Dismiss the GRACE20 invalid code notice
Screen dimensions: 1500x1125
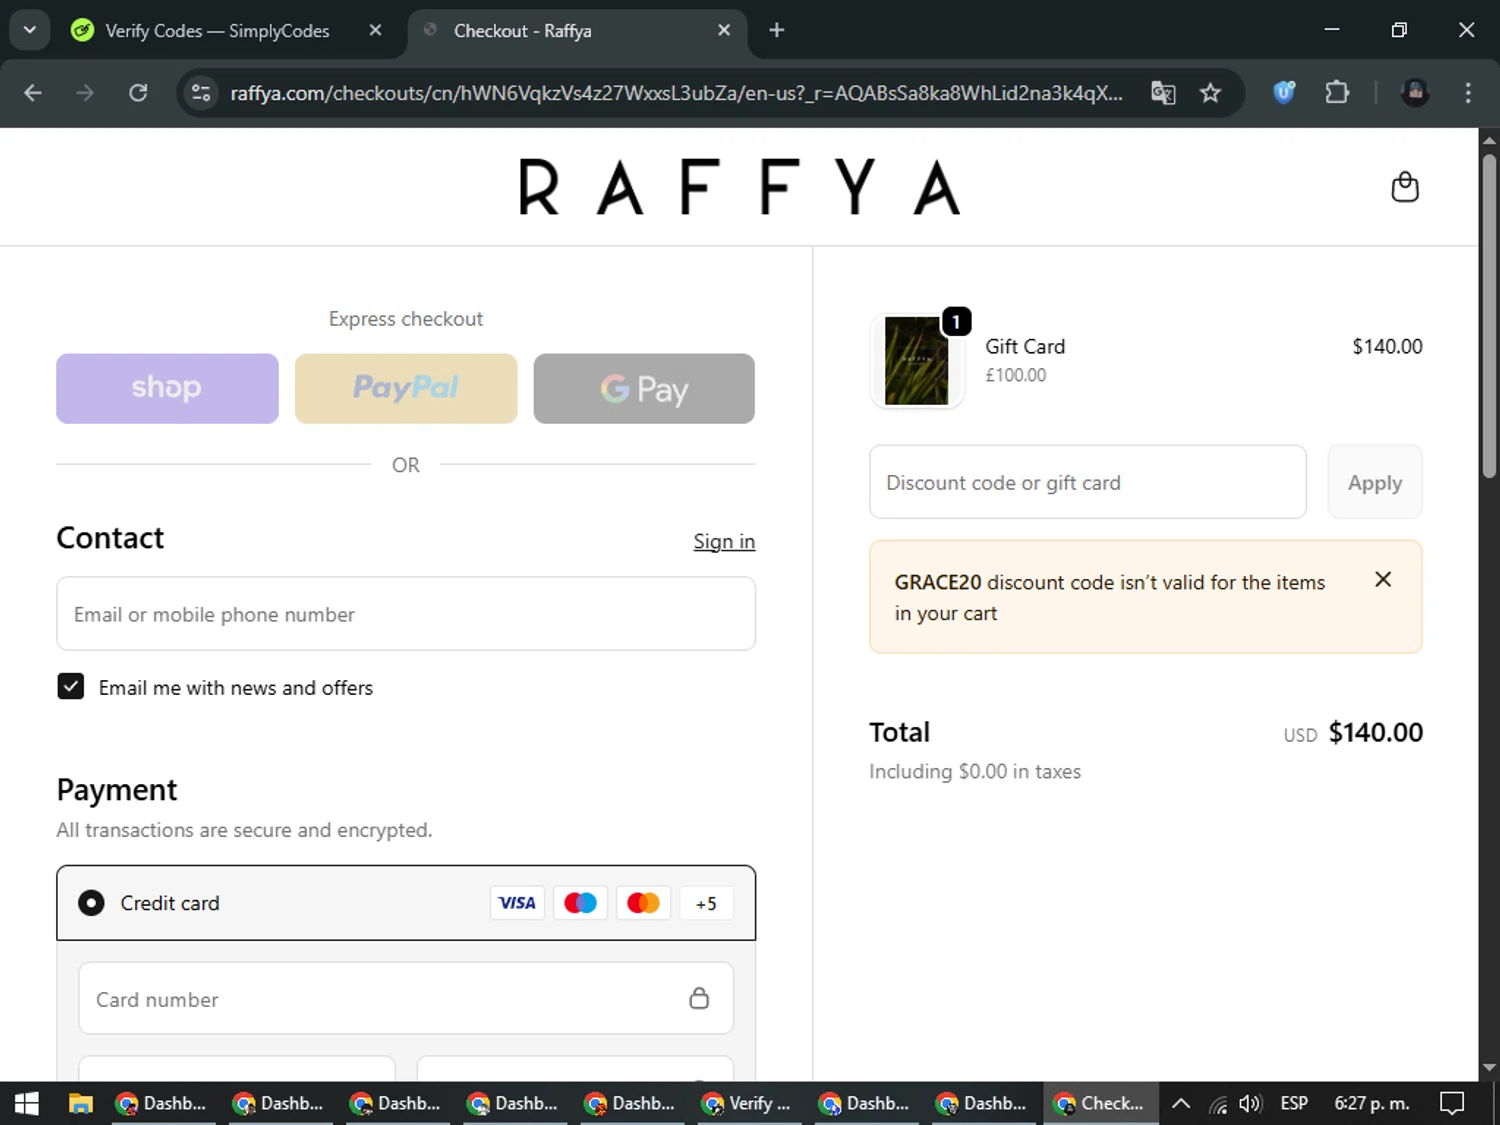pyautogui.click(x=1383, y=580)
